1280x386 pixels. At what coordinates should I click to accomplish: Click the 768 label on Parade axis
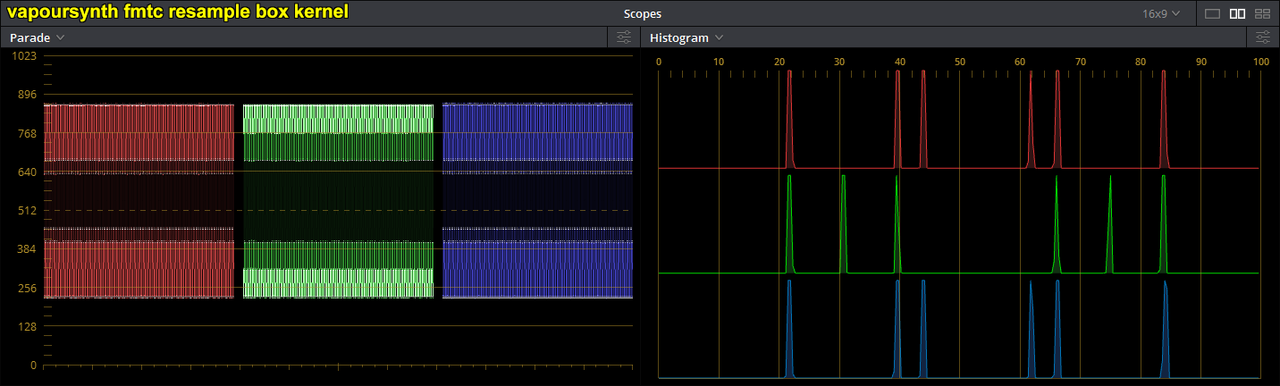[x=27, y=134]
